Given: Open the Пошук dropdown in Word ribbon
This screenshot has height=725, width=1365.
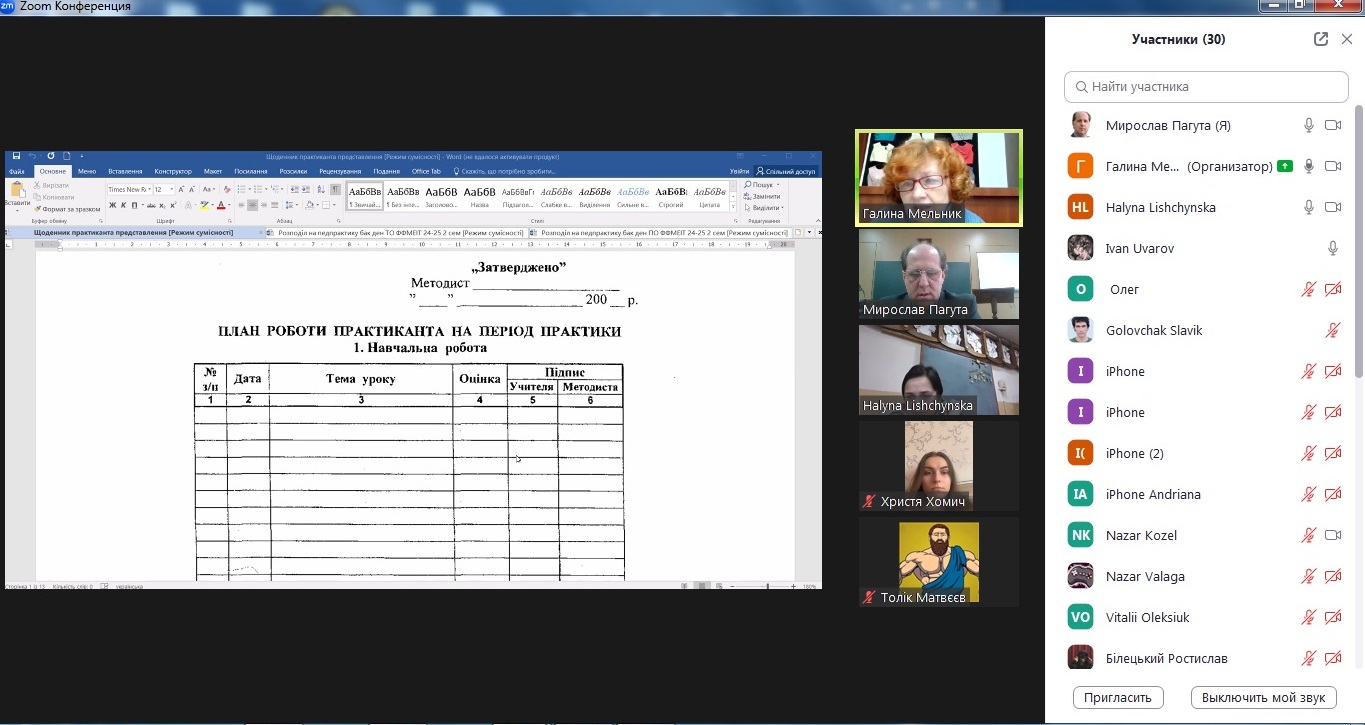Looking at the screenshot, I should 779,185.
